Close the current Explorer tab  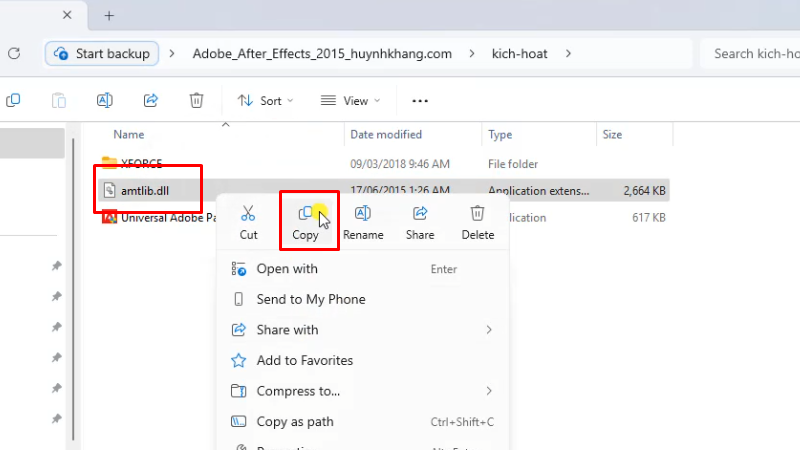67,15
